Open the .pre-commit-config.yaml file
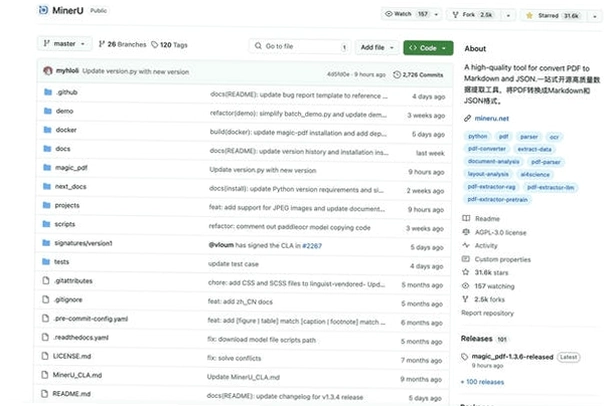The width and height of the screenshot is (604, 406). pyautogui.click(x=91, y=319)
